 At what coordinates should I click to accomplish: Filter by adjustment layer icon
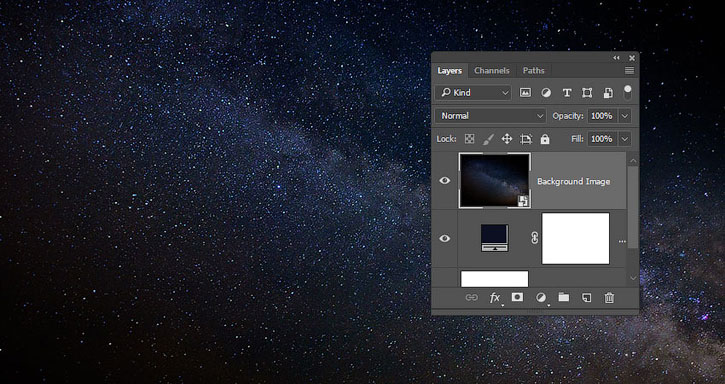pos(546,93)
